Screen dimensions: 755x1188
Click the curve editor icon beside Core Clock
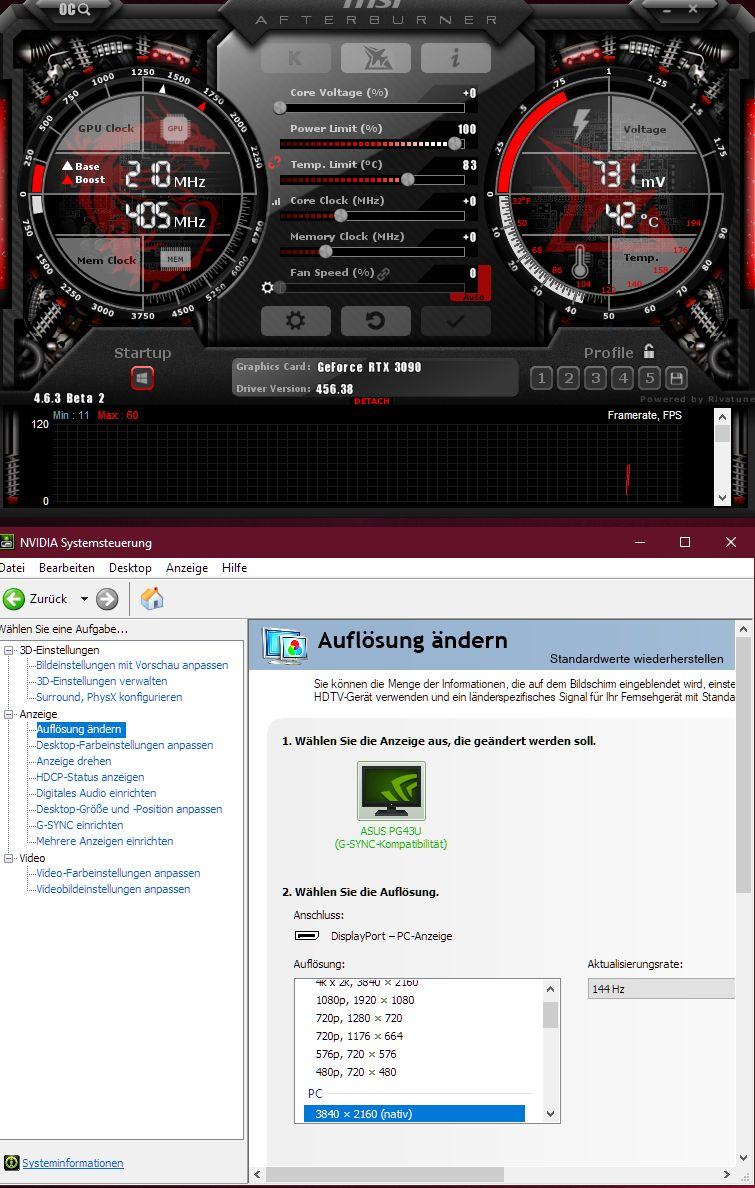point(276,202)
